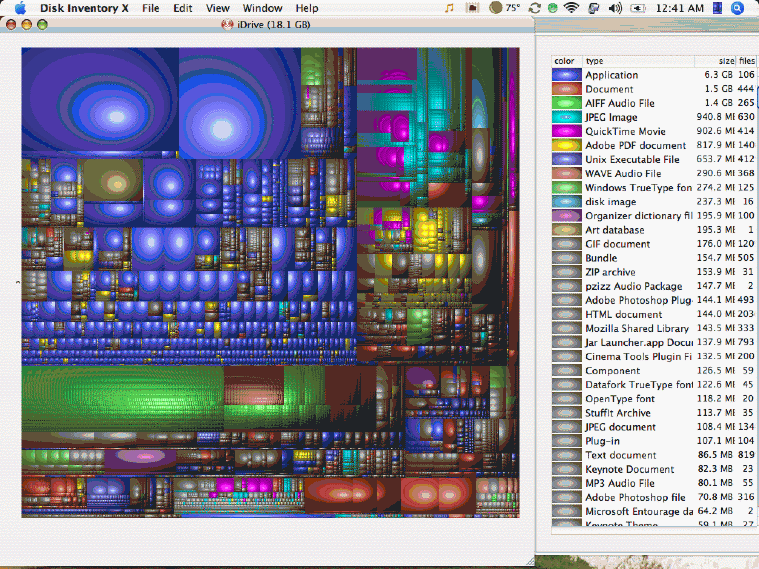
Task: Sort list by the color column header
Action: click(x=567, y=61)
